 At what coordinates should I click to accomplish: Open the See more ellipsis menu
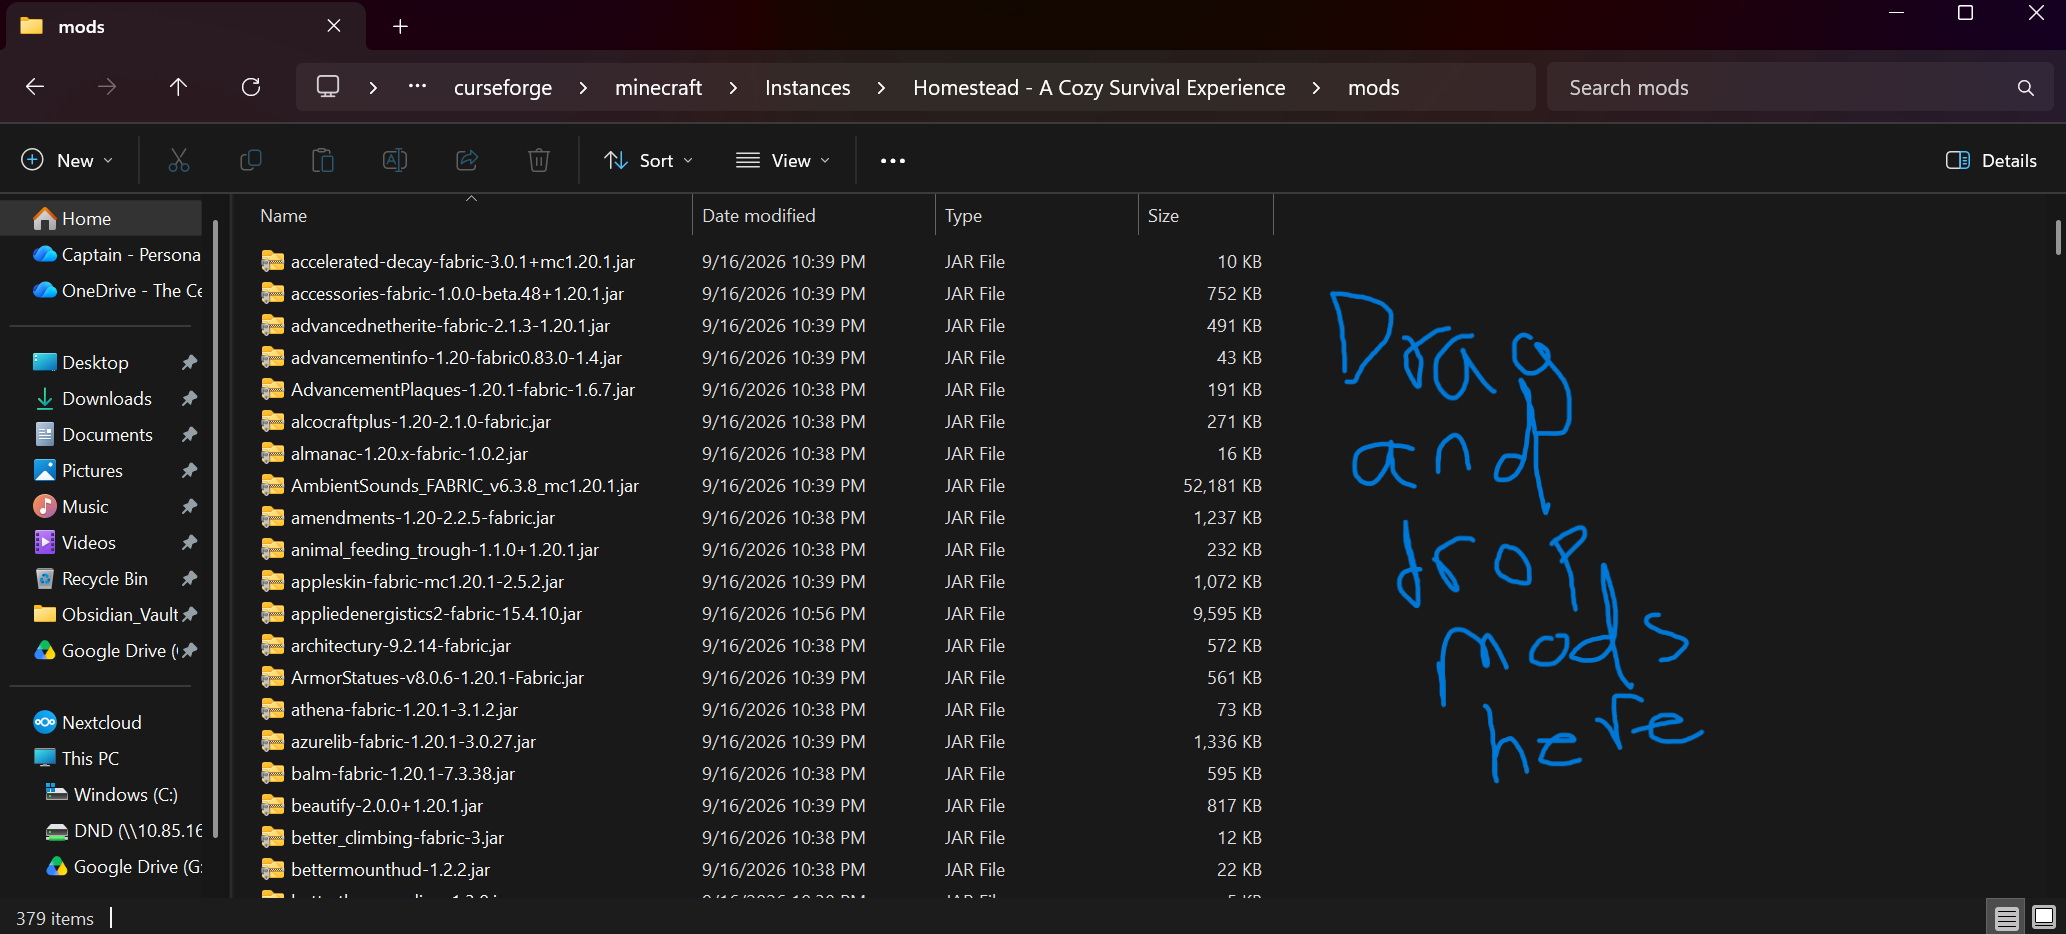(893, 160)
